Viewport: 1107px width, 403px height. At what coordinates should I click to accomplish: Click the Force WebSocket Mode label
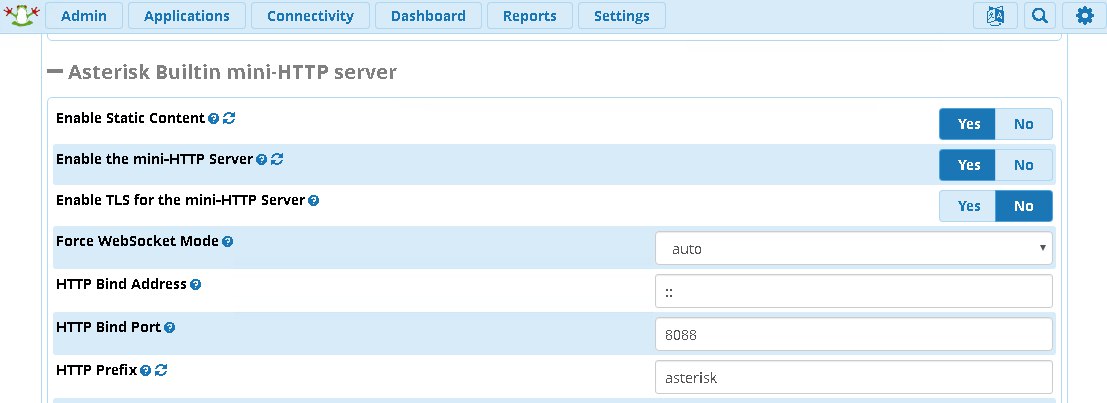click(x=137, y=241)
